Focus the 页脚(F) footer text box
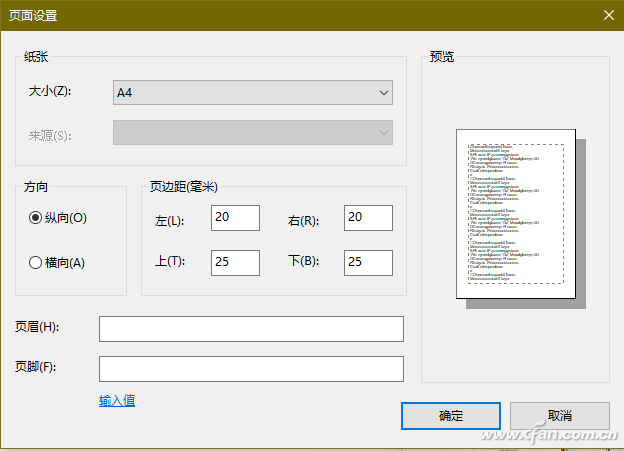624x451 pixels. 251,369
